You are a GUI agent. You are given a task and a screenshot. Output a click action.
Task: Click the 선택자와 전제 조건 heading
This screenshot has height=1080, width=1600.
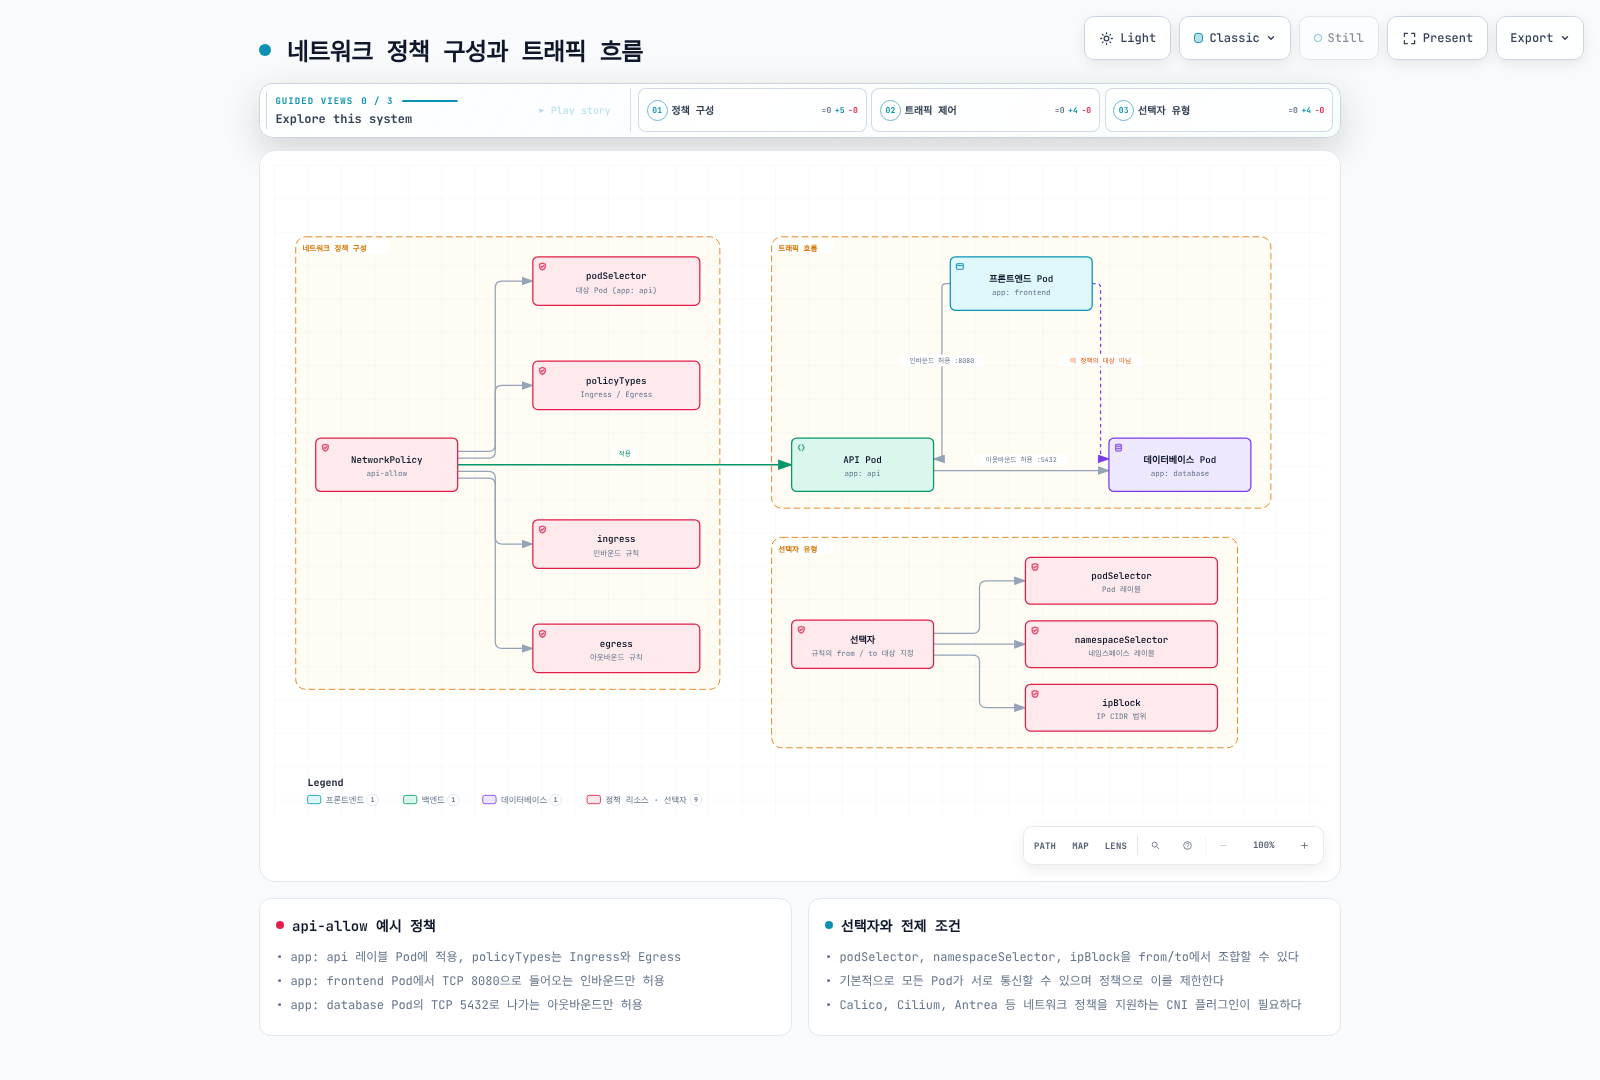coord(900,926)
